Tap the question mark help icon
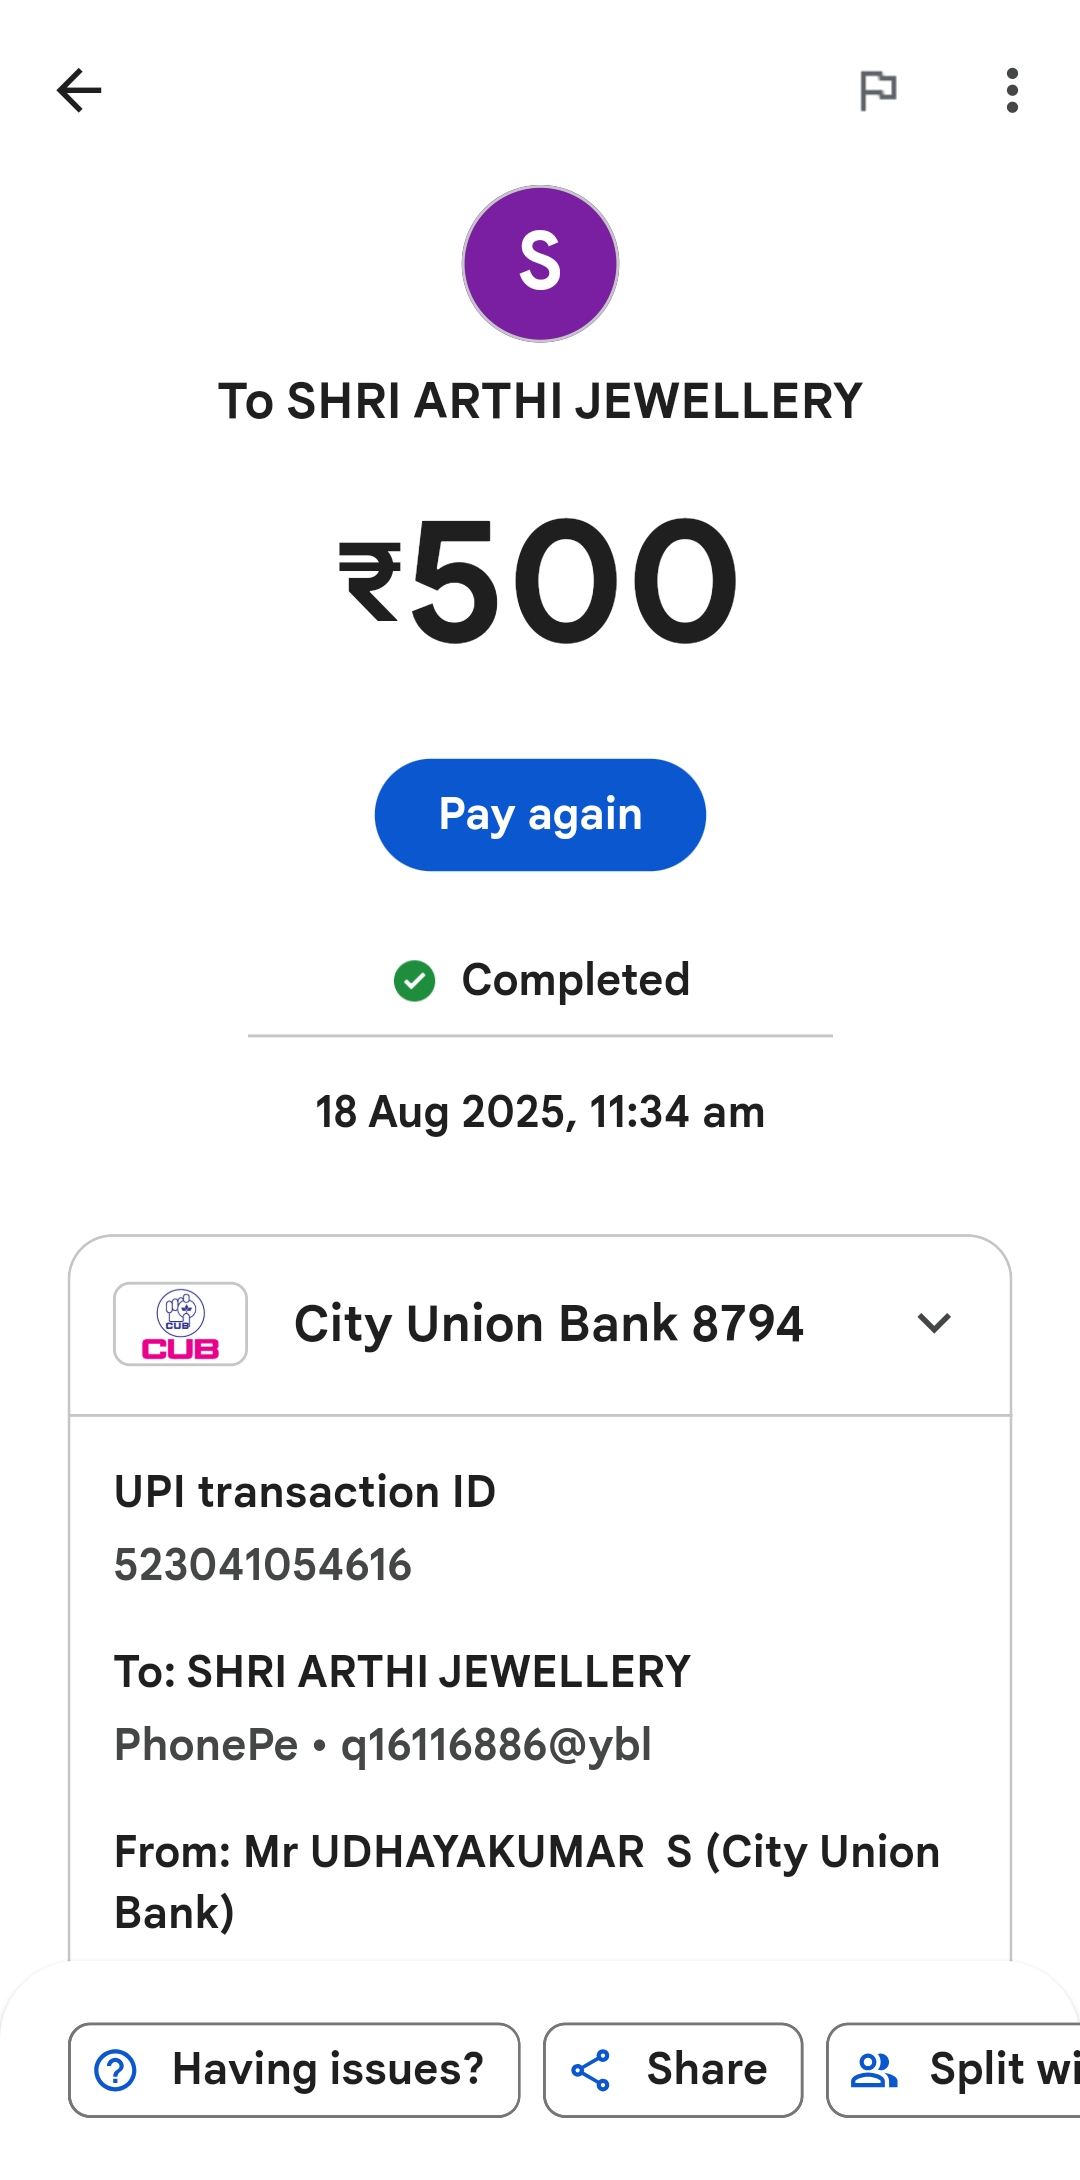 pos(115,2070)
